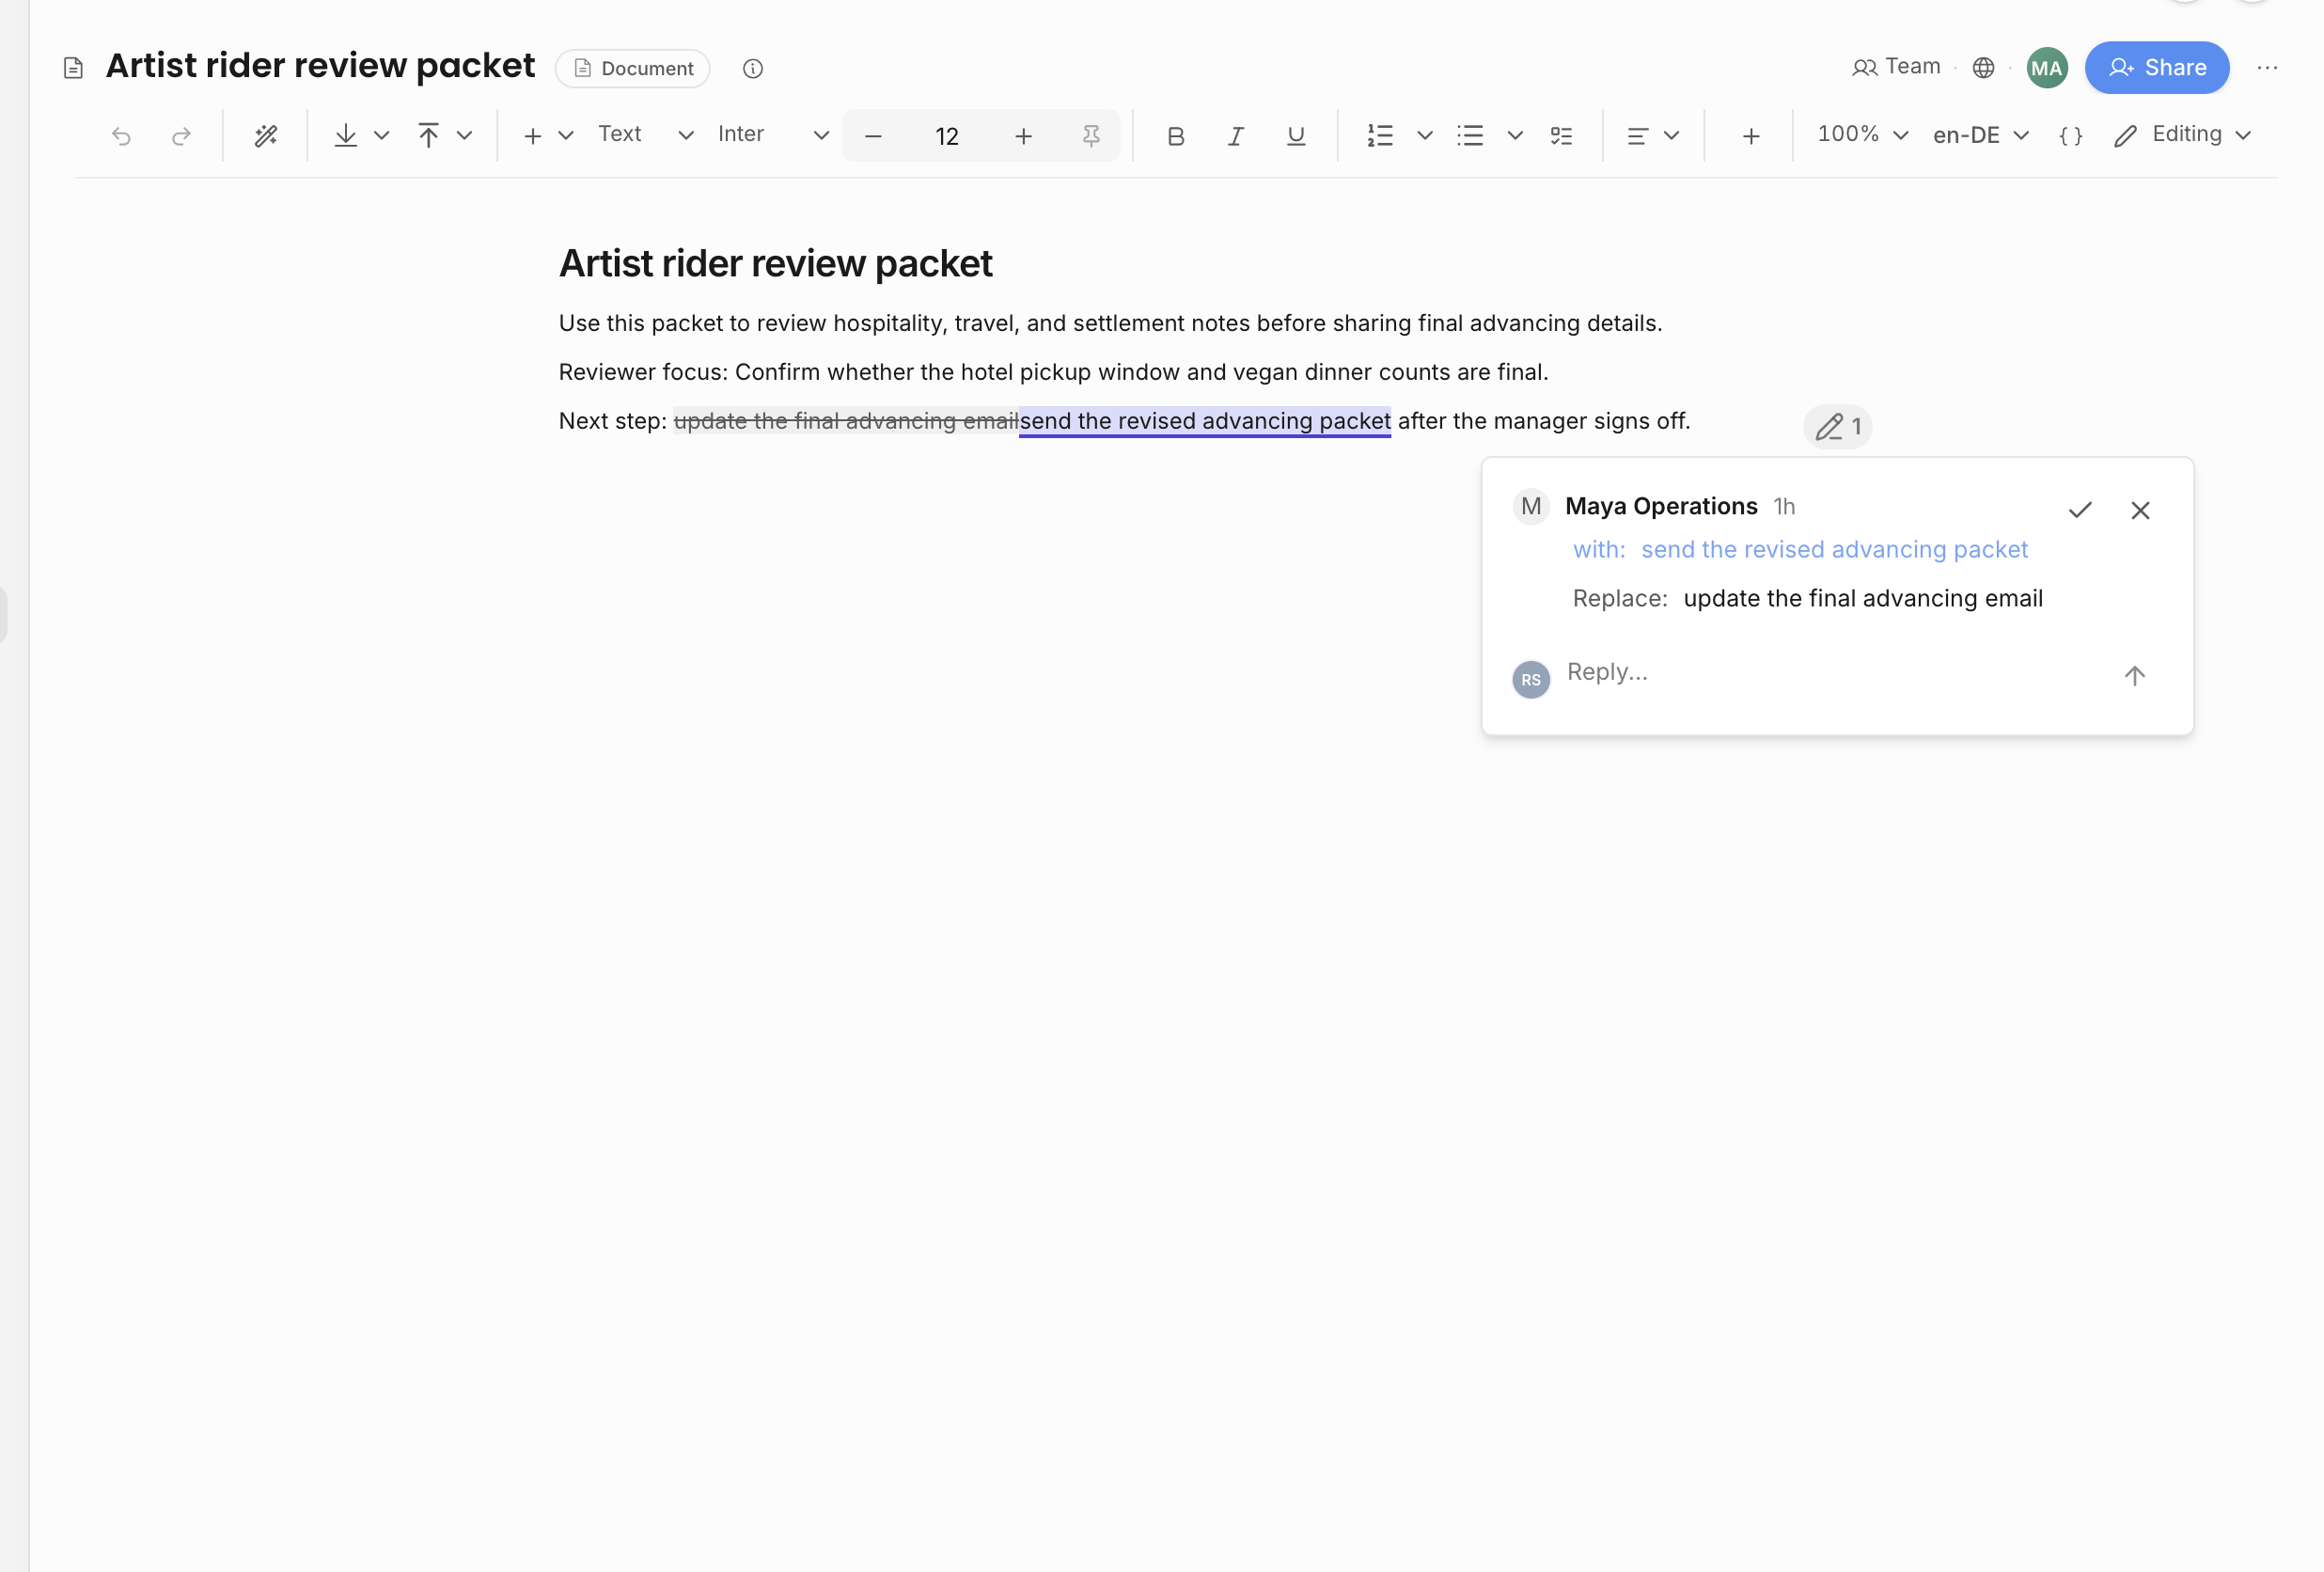The height and width of the screenshot is (1572, 2324).
Task: Undo the last action
Action: coord(121,136)
